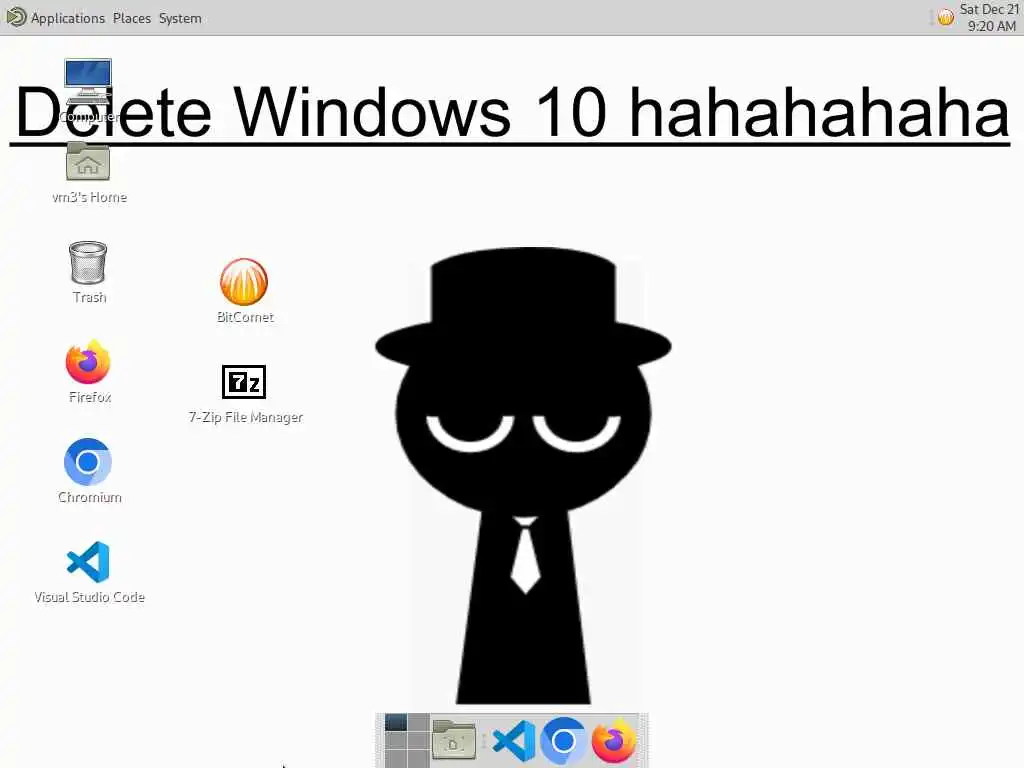The width and height of the screenshot is (1024, 768).
Task: Select the 'Visual Studio Code' label text
Action: [x=89, y=597]
